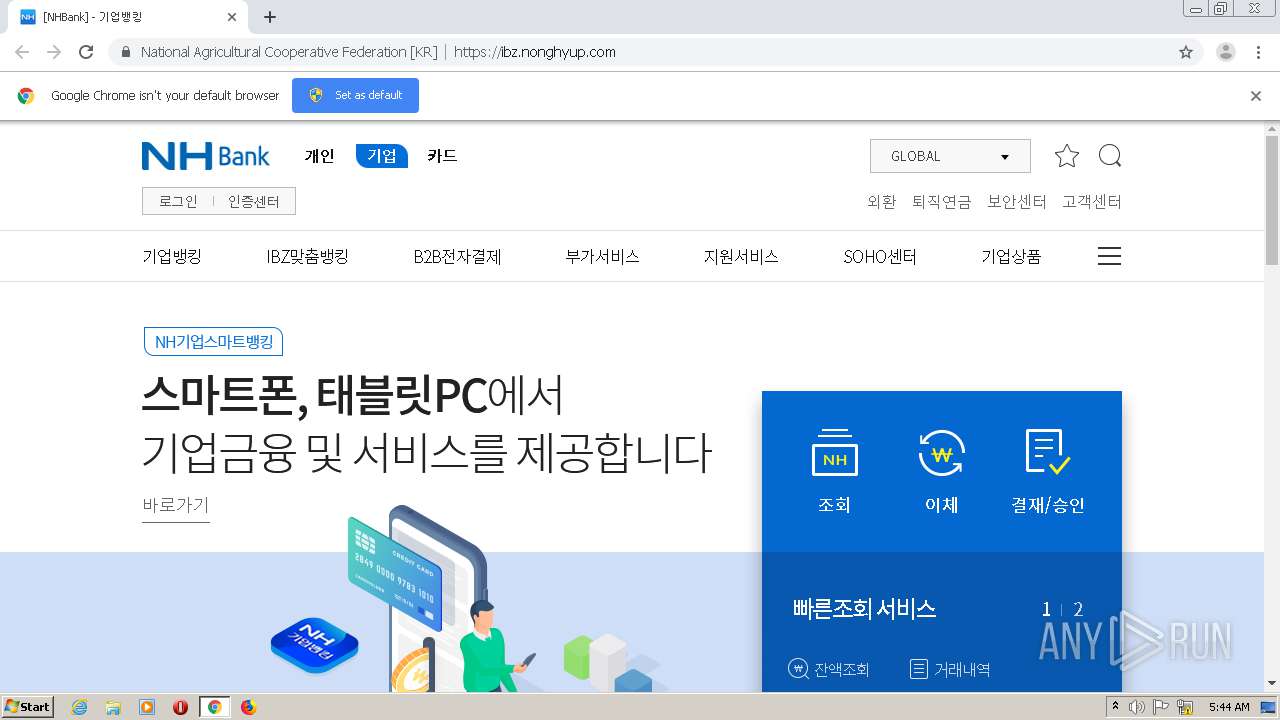Click the 로그인 login link
Screen dimensions: 1280x720
pos(178,201)
